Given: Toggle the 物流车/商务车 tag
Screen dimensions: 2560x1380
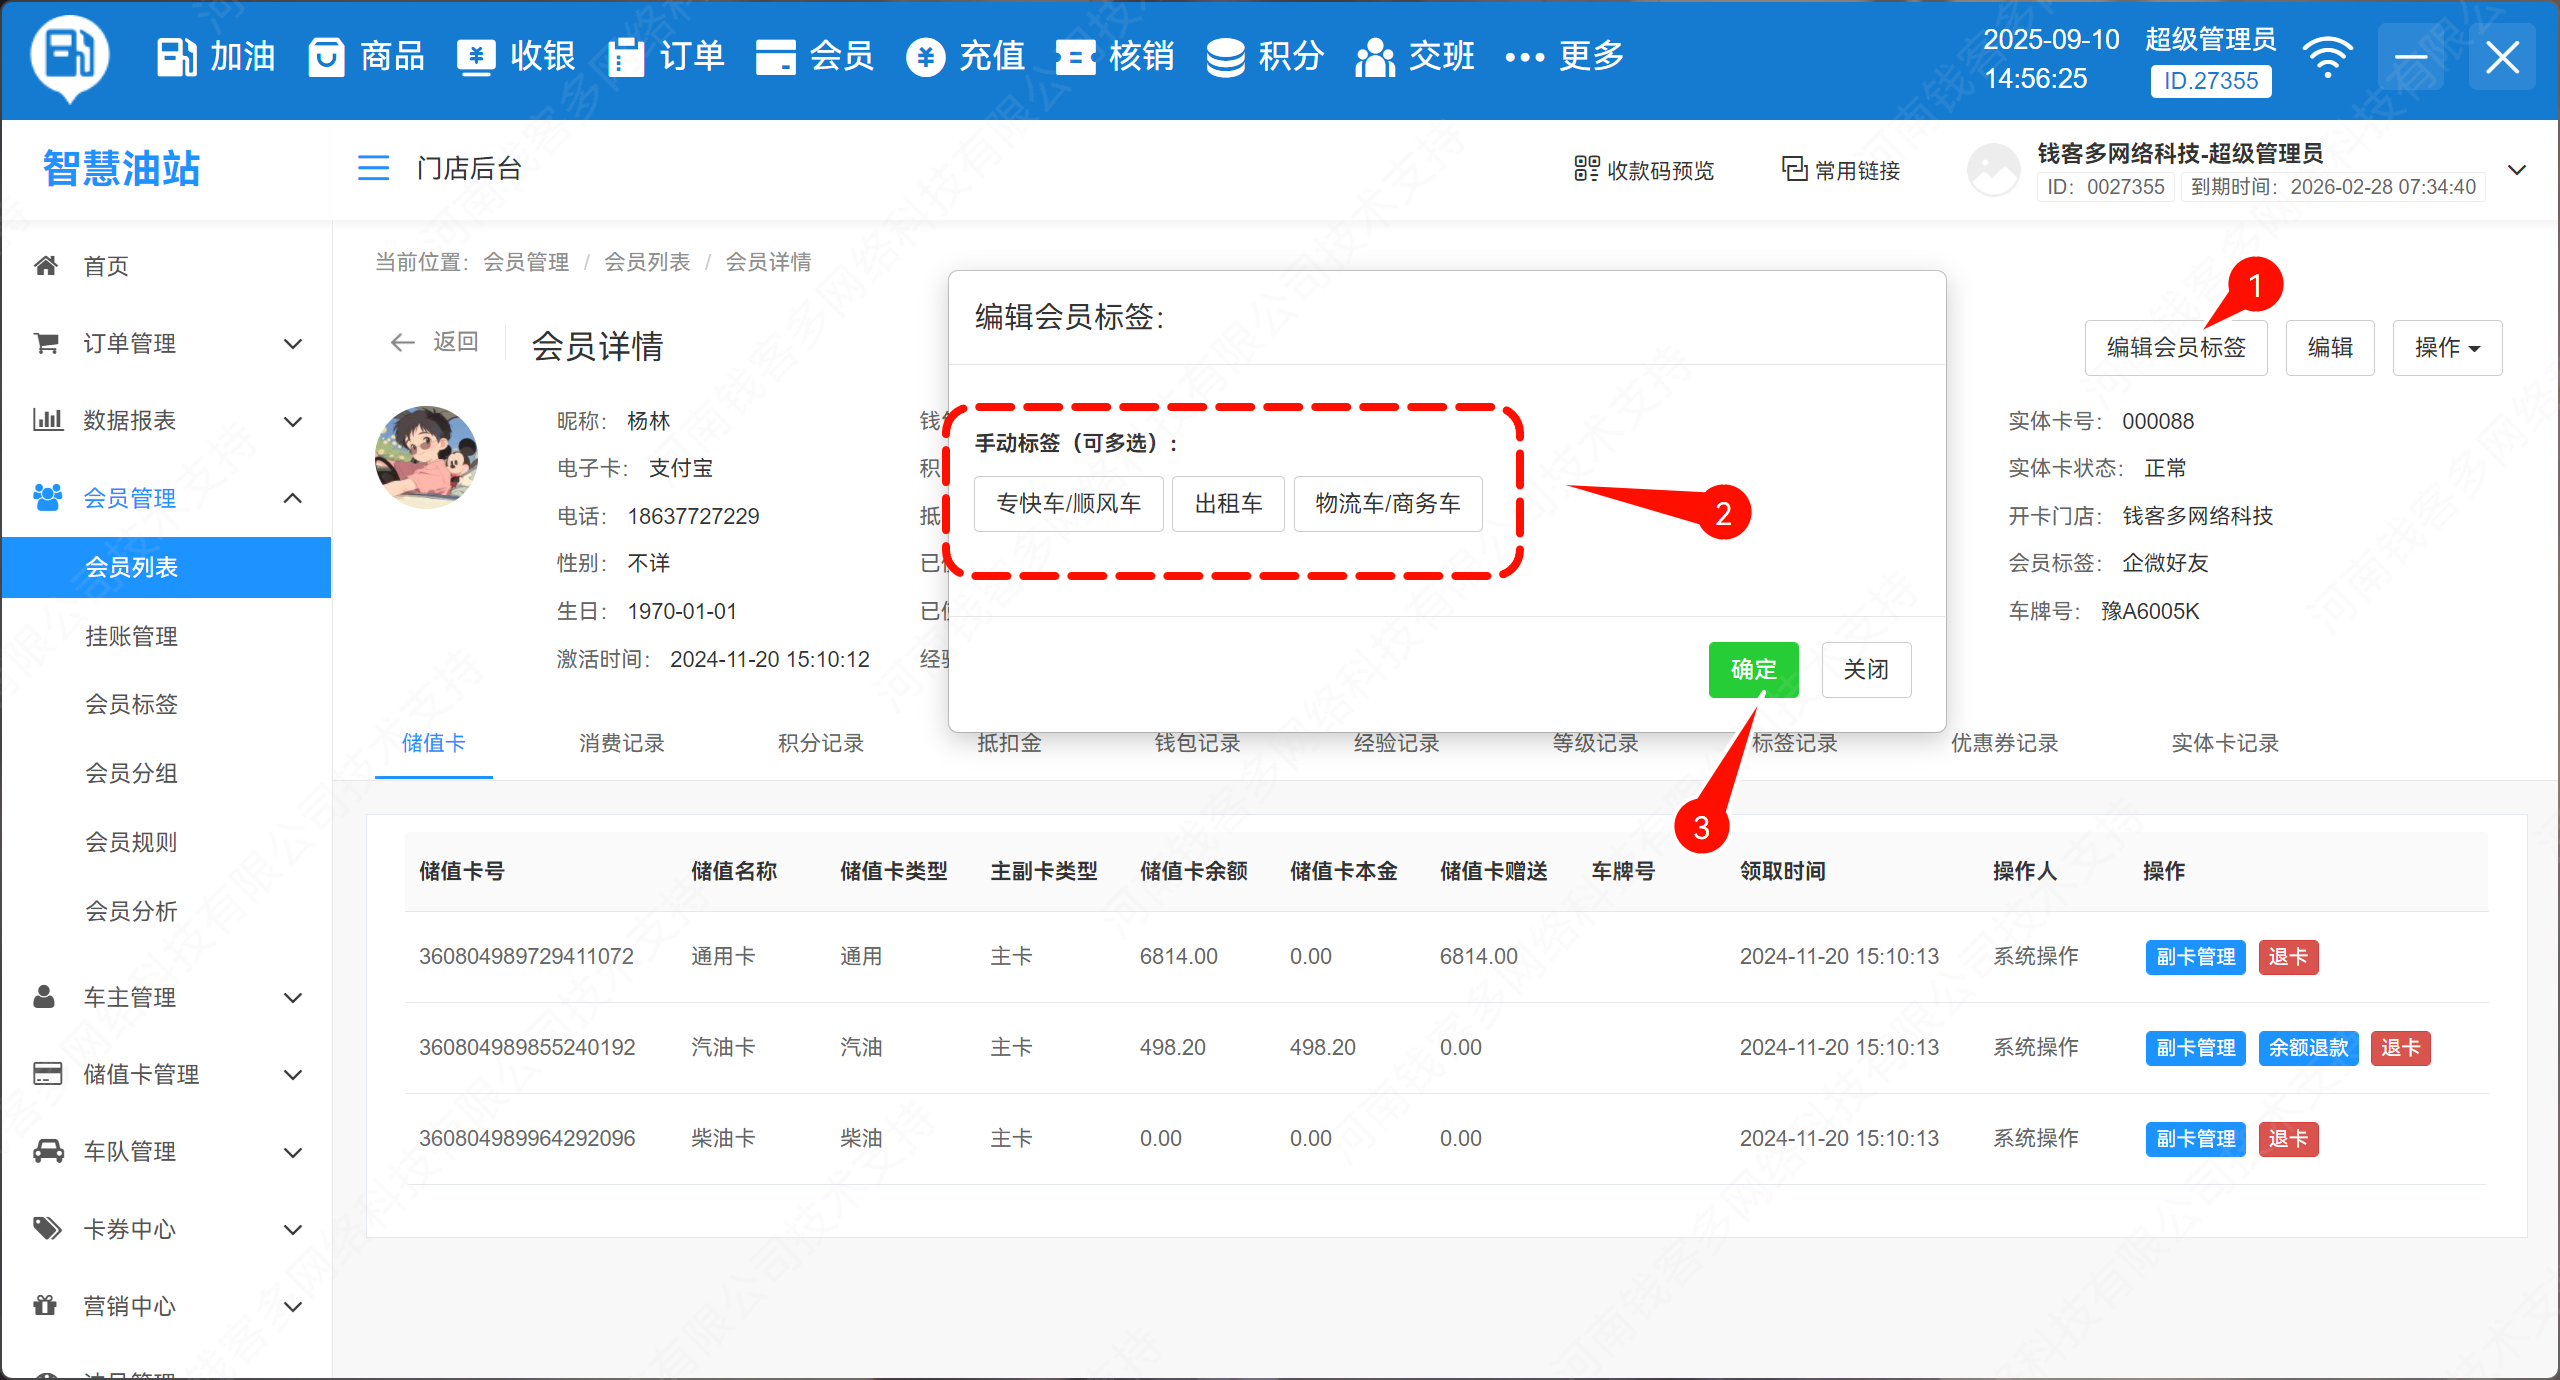Looking at the screenshot, I should [x=1387, y=503].
